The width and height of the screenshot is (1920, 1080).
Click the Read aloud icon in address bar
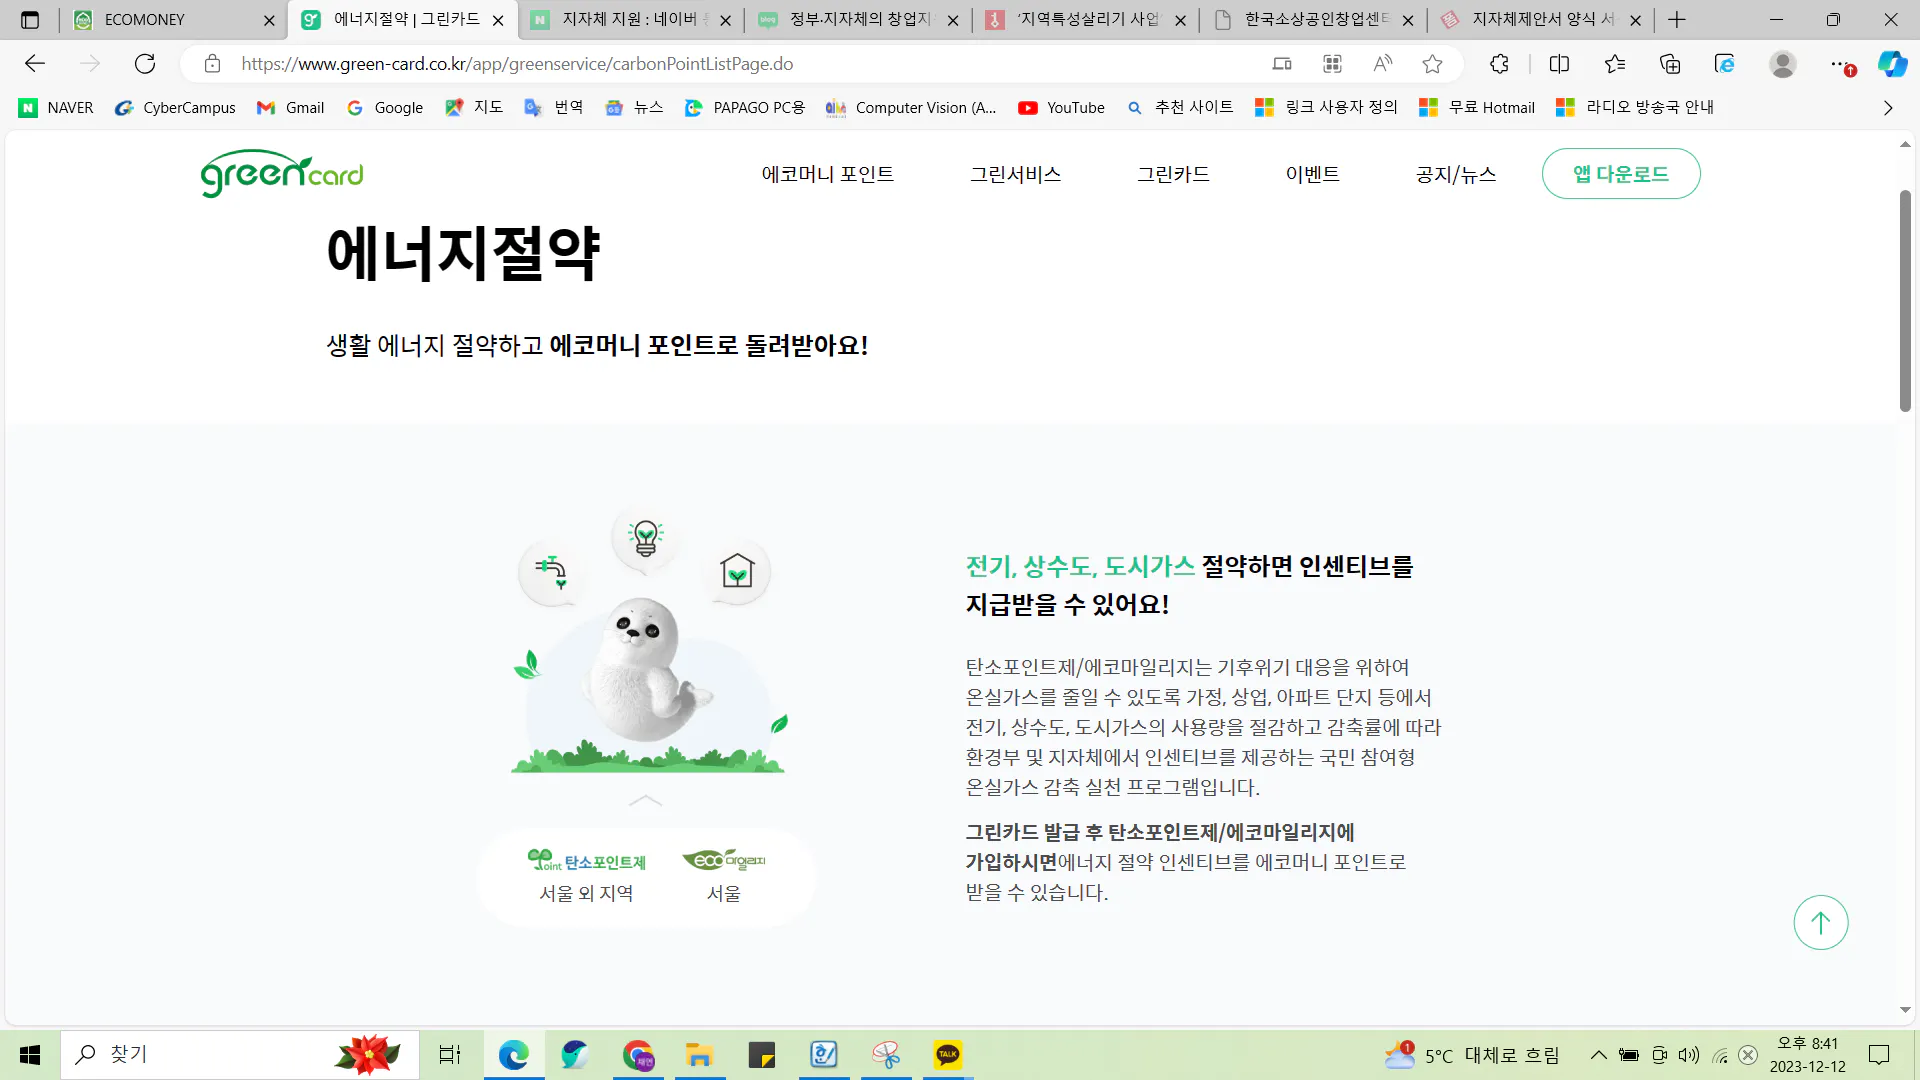[1382, 64]
